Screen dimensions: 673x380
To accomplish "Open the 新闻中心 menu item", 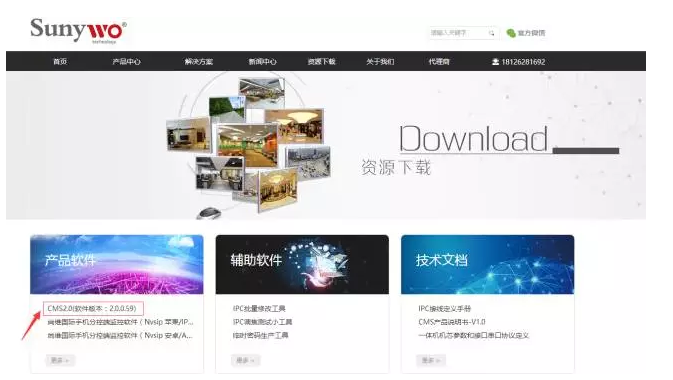I will click(x=262, y=61).
